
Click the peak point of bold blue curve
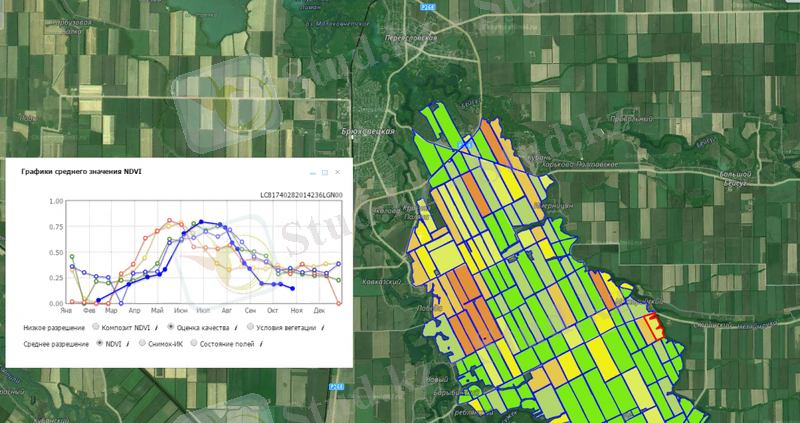tap(201, 221)
